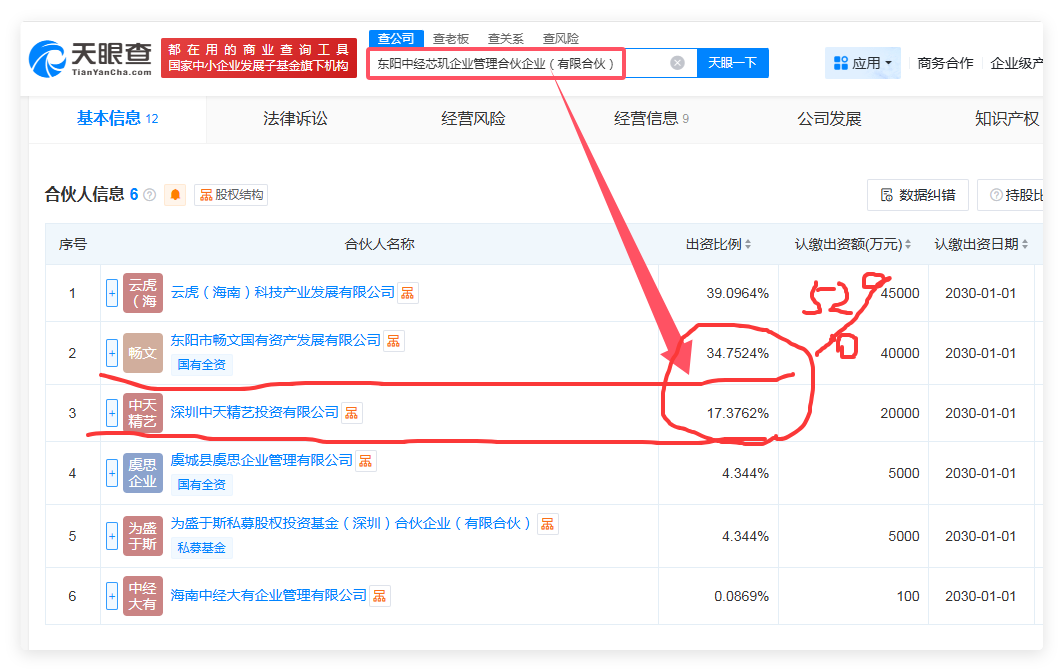Click the red promotional banner 都在用的商业查询工具

(259, 58)
